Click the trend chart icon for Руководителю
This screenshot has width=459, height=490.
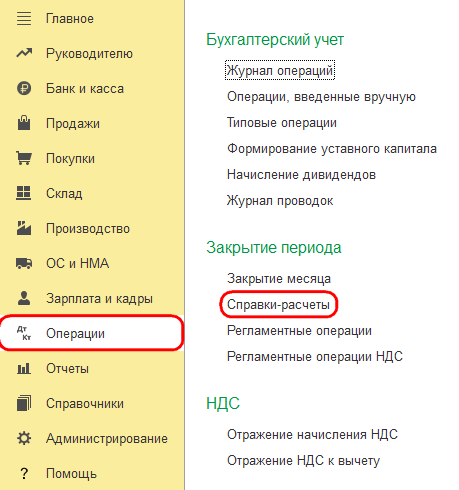24,53
